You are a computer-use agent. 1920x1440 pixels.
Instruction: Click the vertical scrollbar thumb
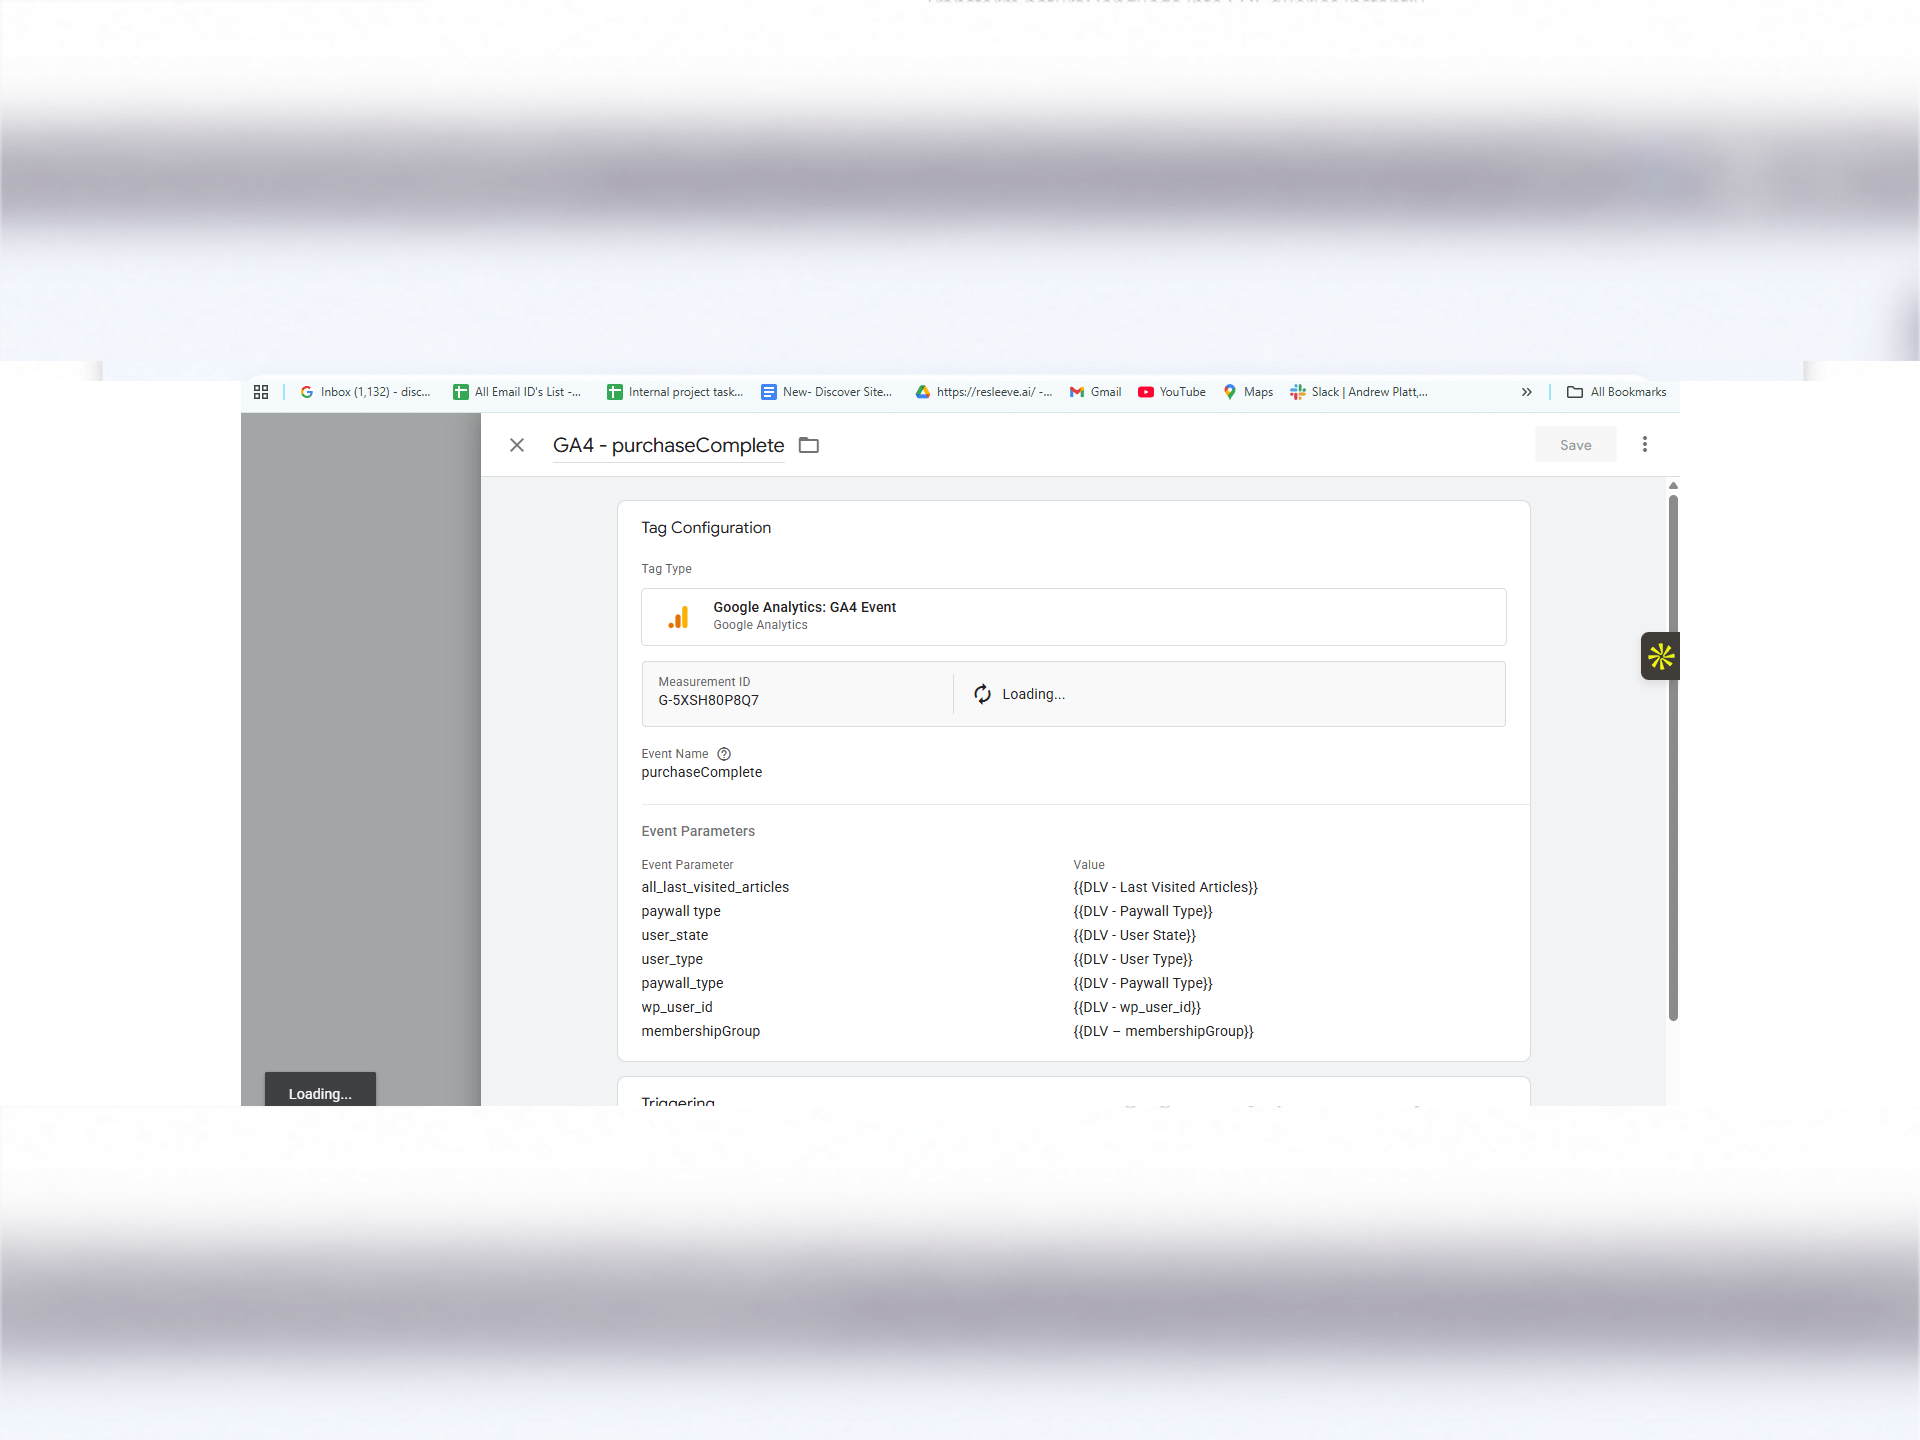pyautogui.click(x=1673, y=757)
